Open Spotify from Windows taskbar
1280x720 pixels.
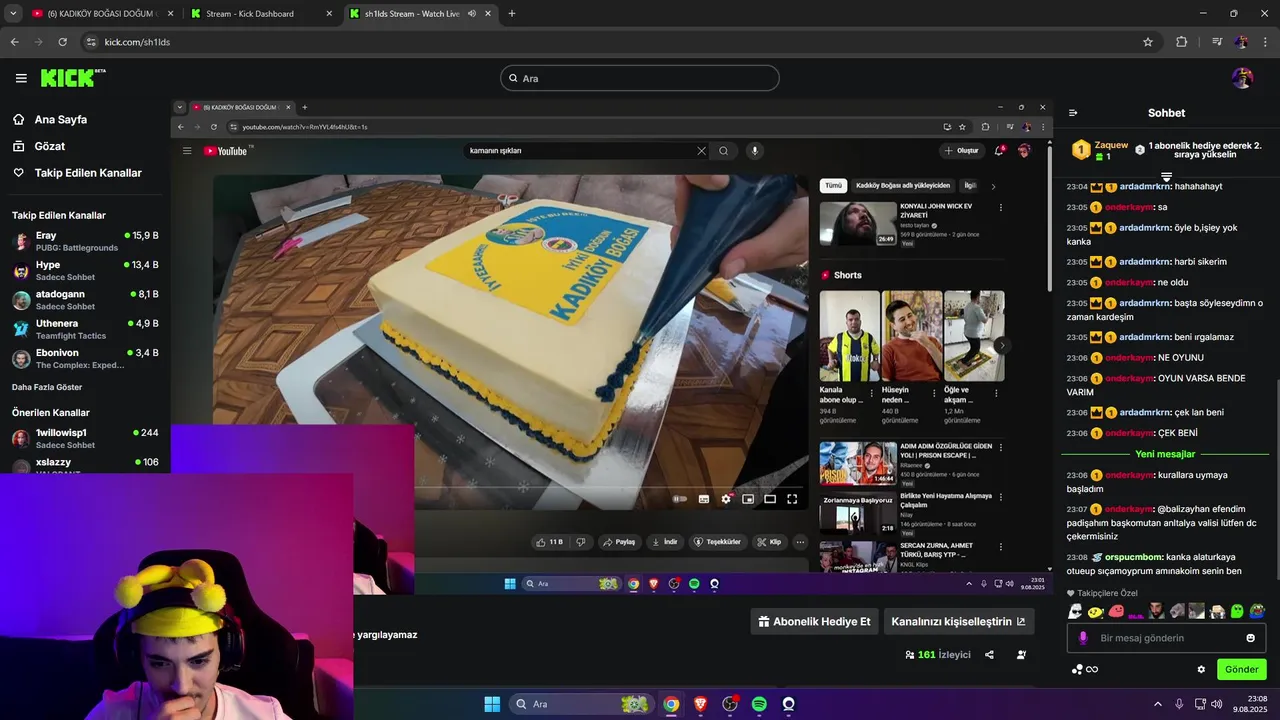coord(759,704)
